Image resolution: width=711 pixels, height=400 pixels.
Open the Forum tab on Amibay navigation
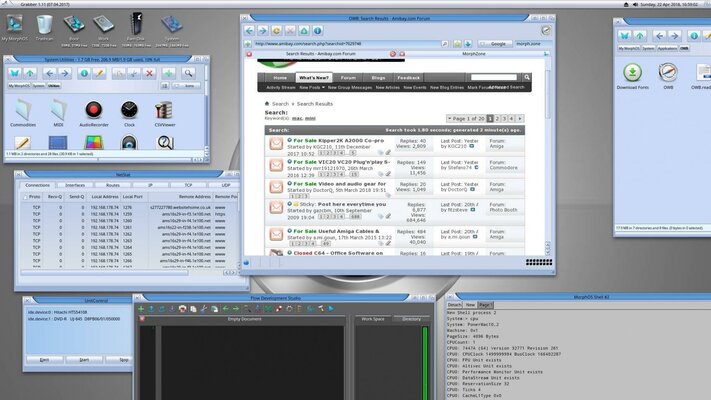click(x=348, y=78)
